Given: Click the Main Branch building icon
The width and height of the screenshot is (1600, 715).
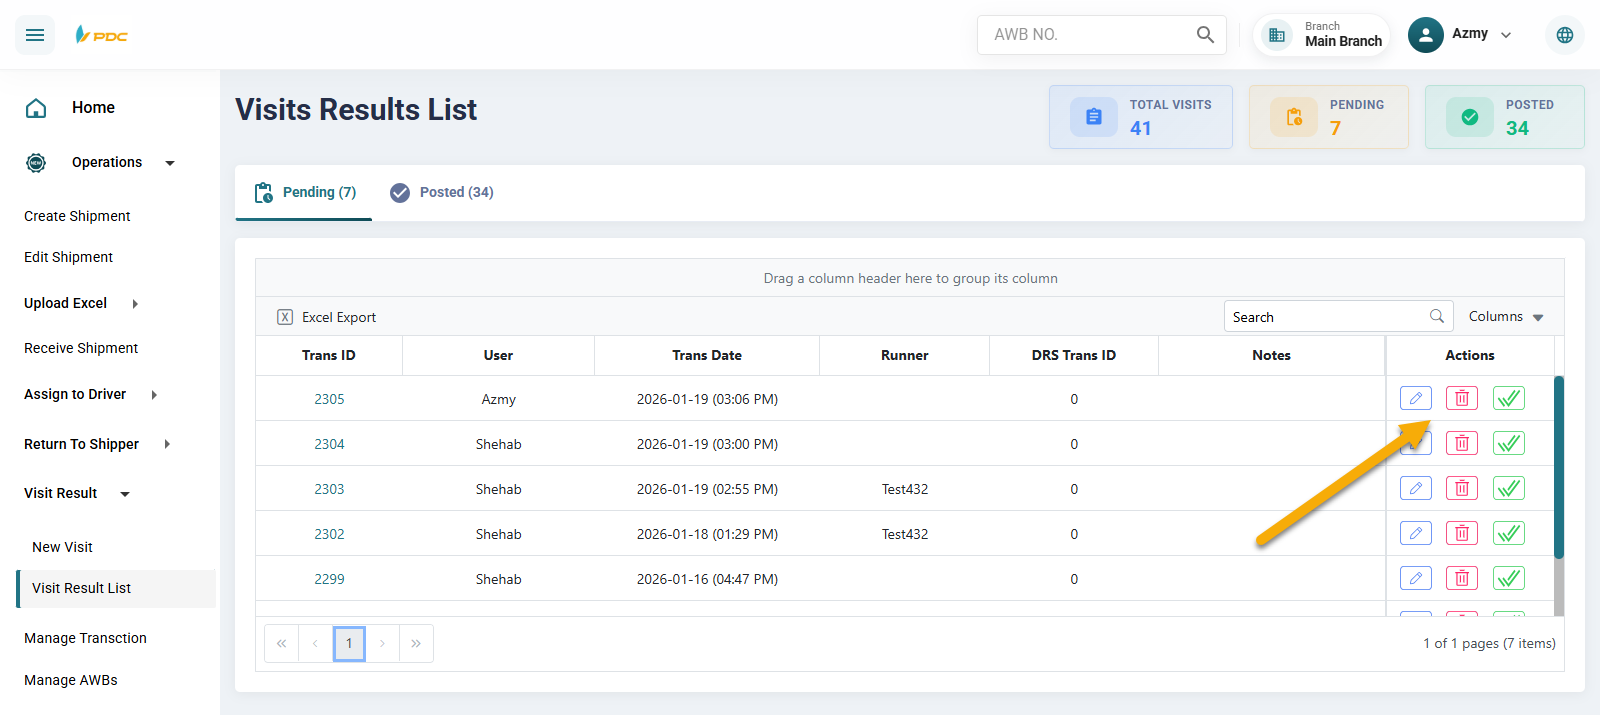Looking at the screenshot, I should 1277,35.
